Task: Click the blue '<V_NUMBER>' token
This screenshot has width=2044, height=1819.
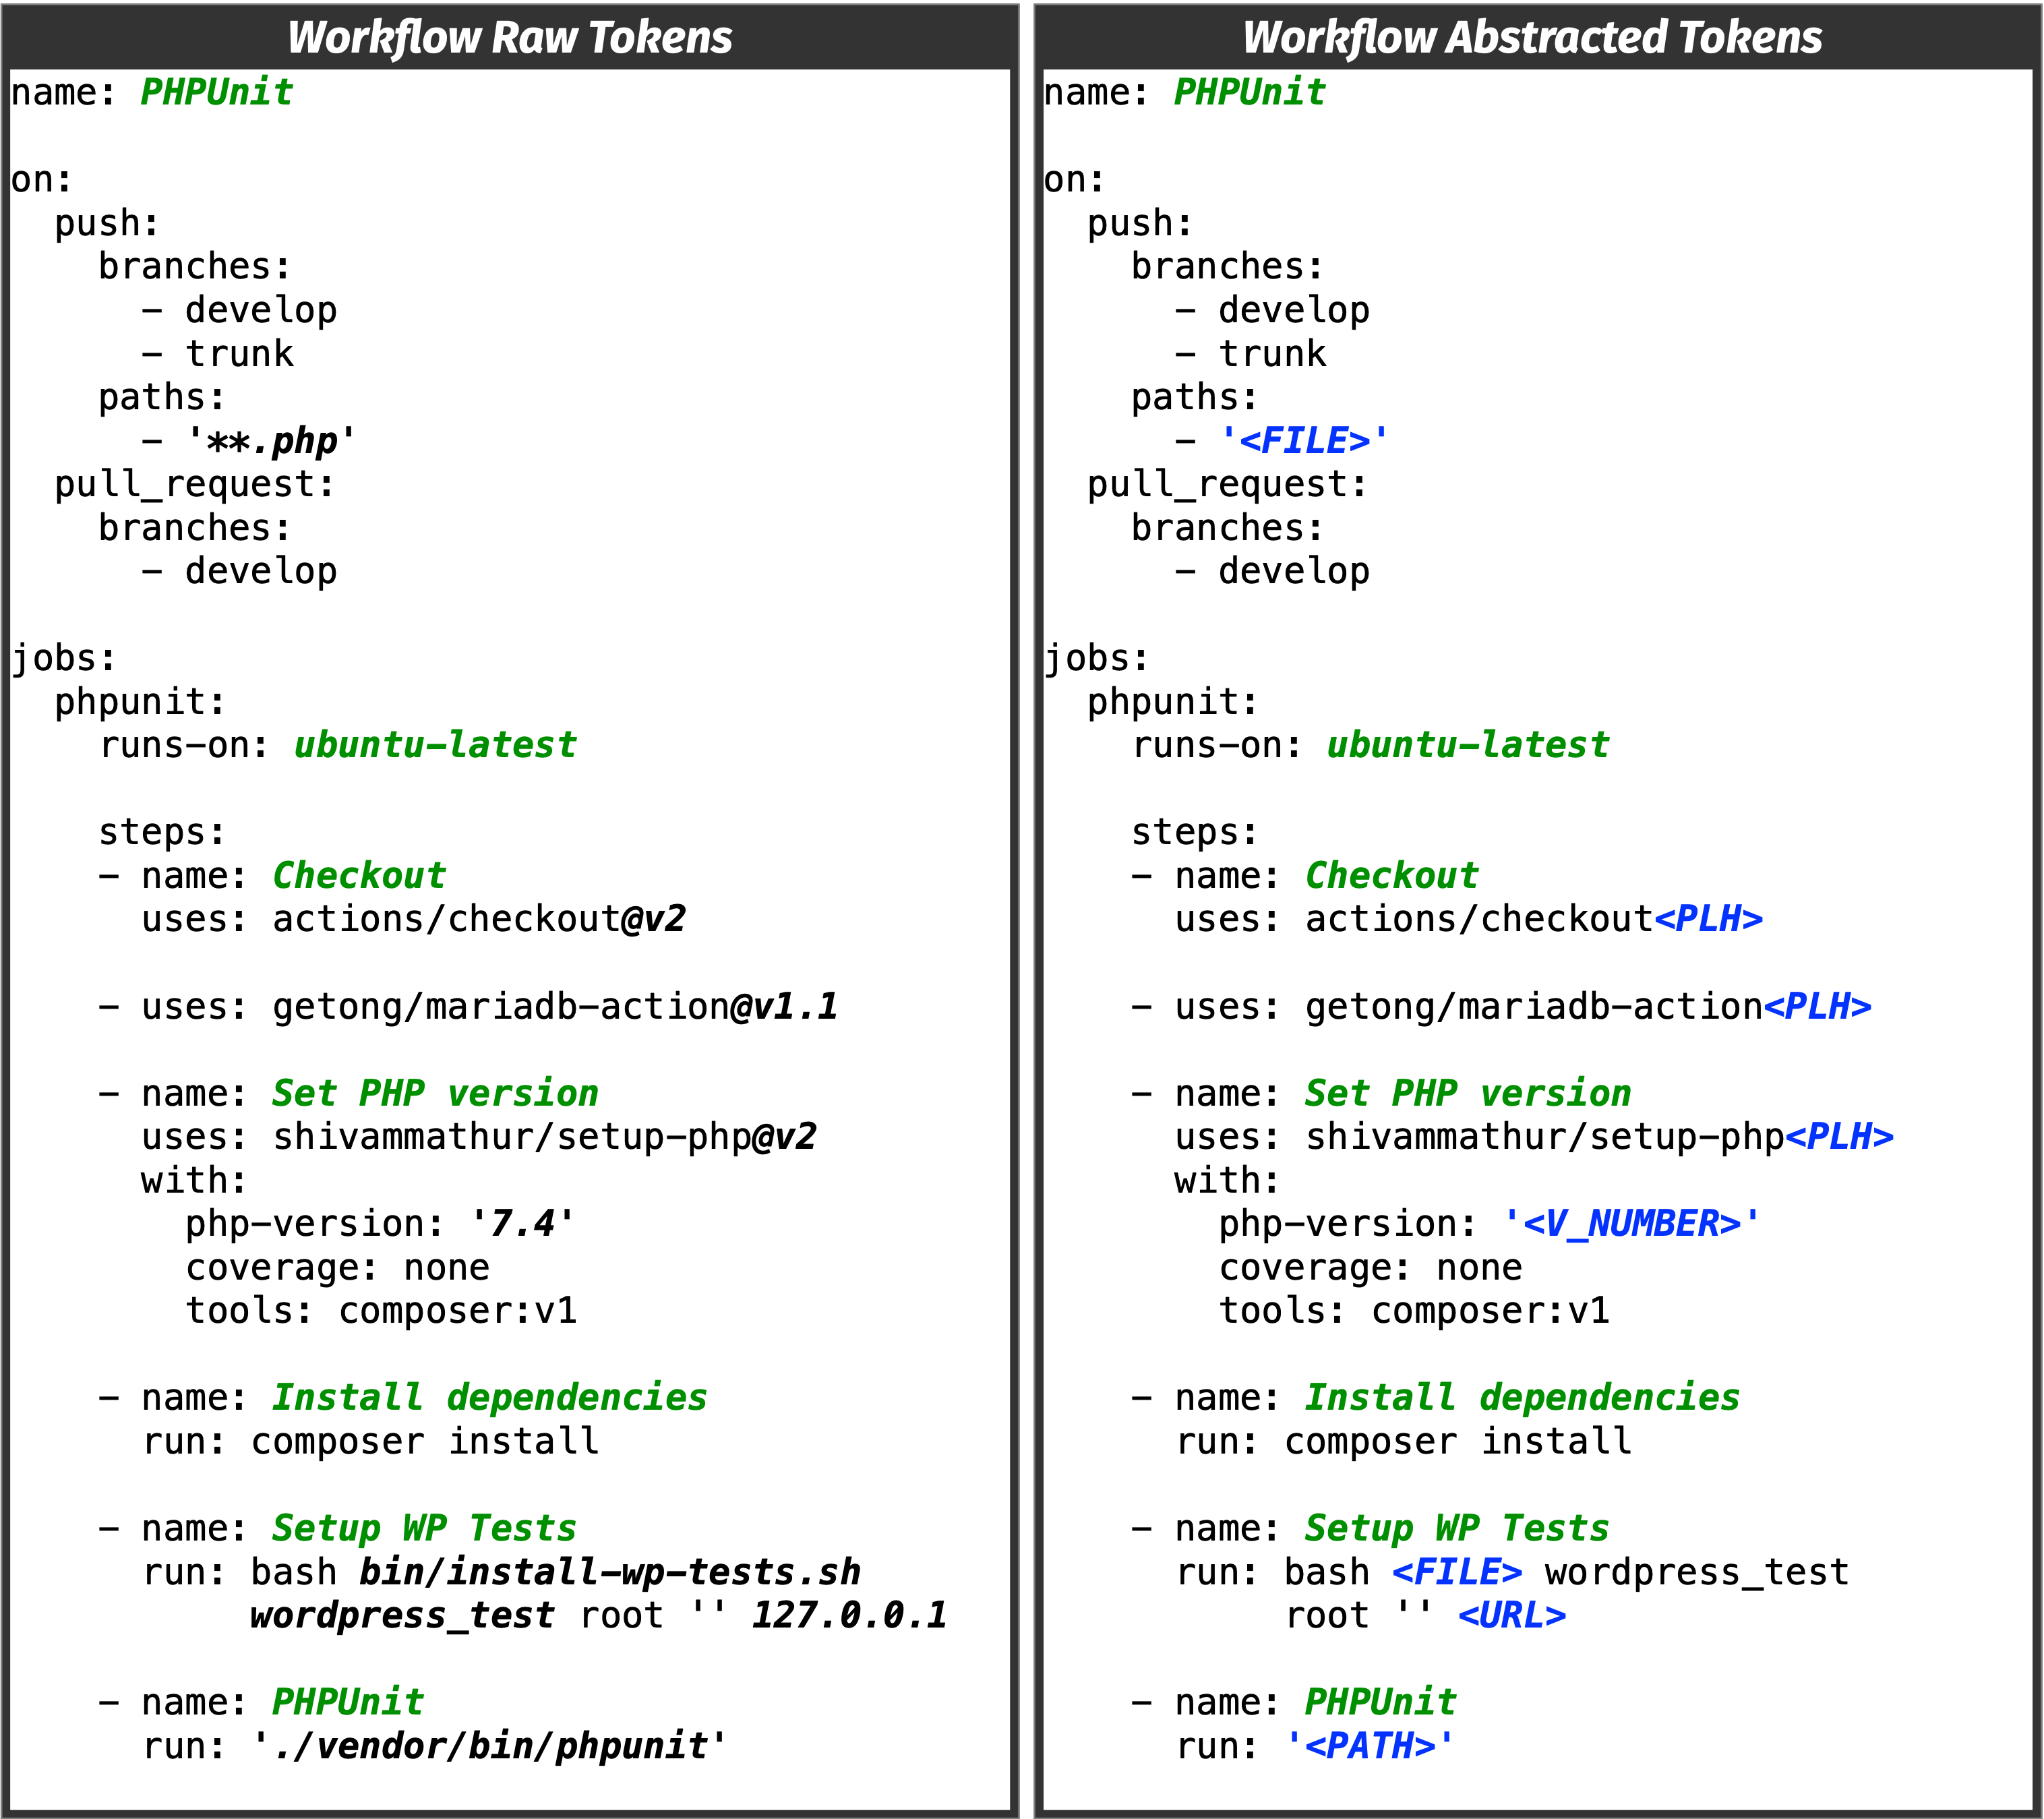Action: pyautogui.click(x=1632, y=1224)
